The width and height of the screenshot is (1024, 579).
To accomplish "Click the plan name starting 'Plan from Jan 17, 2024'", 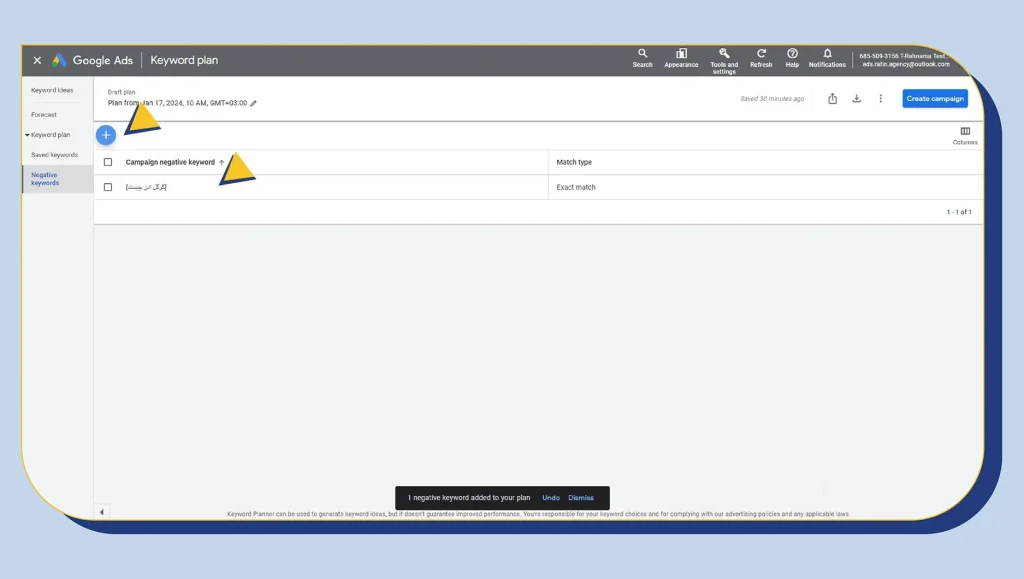I will (x=177, y=103).
